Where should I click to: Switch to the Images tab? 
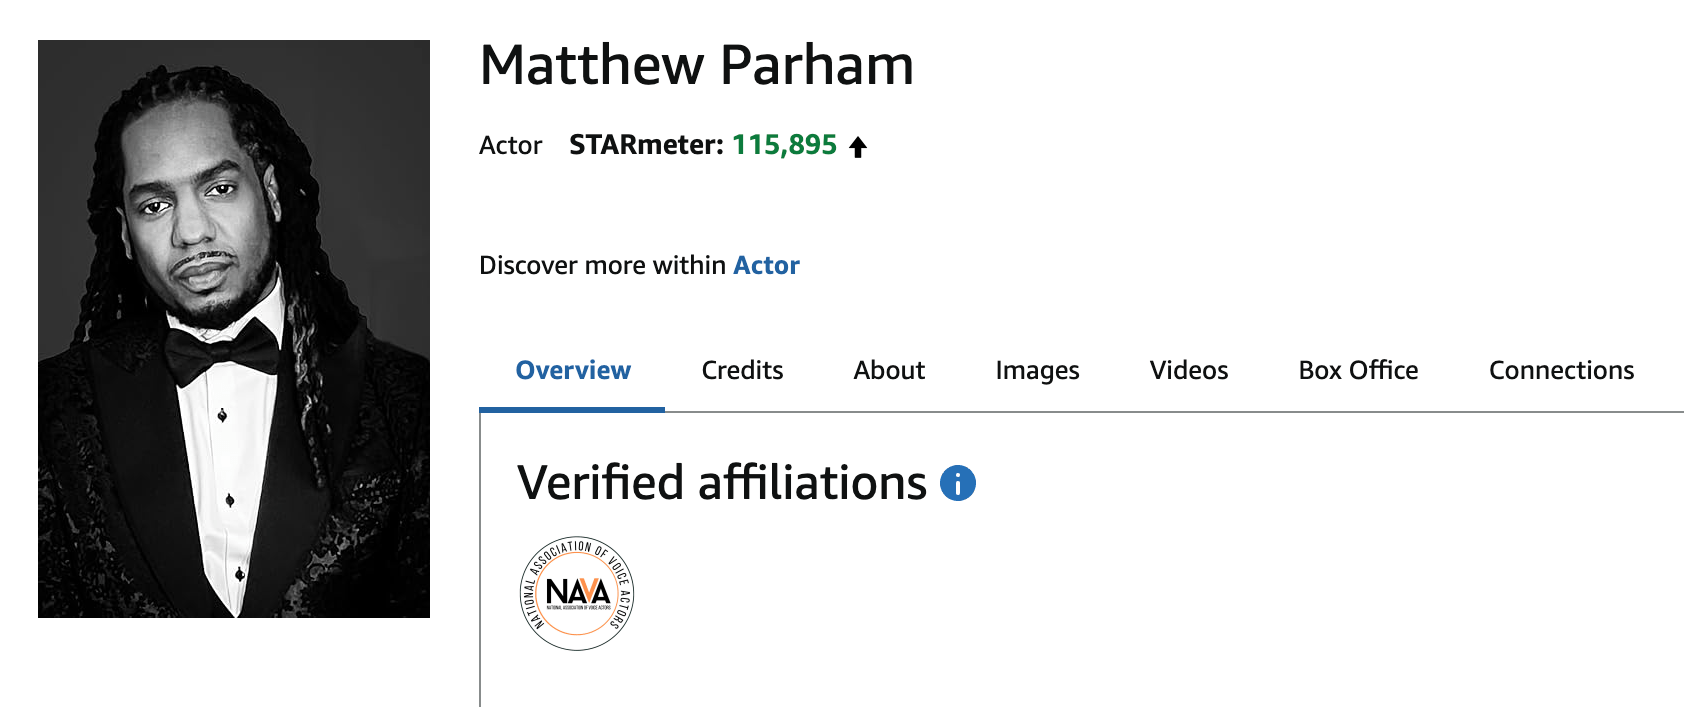click(x=1037, y=370)
